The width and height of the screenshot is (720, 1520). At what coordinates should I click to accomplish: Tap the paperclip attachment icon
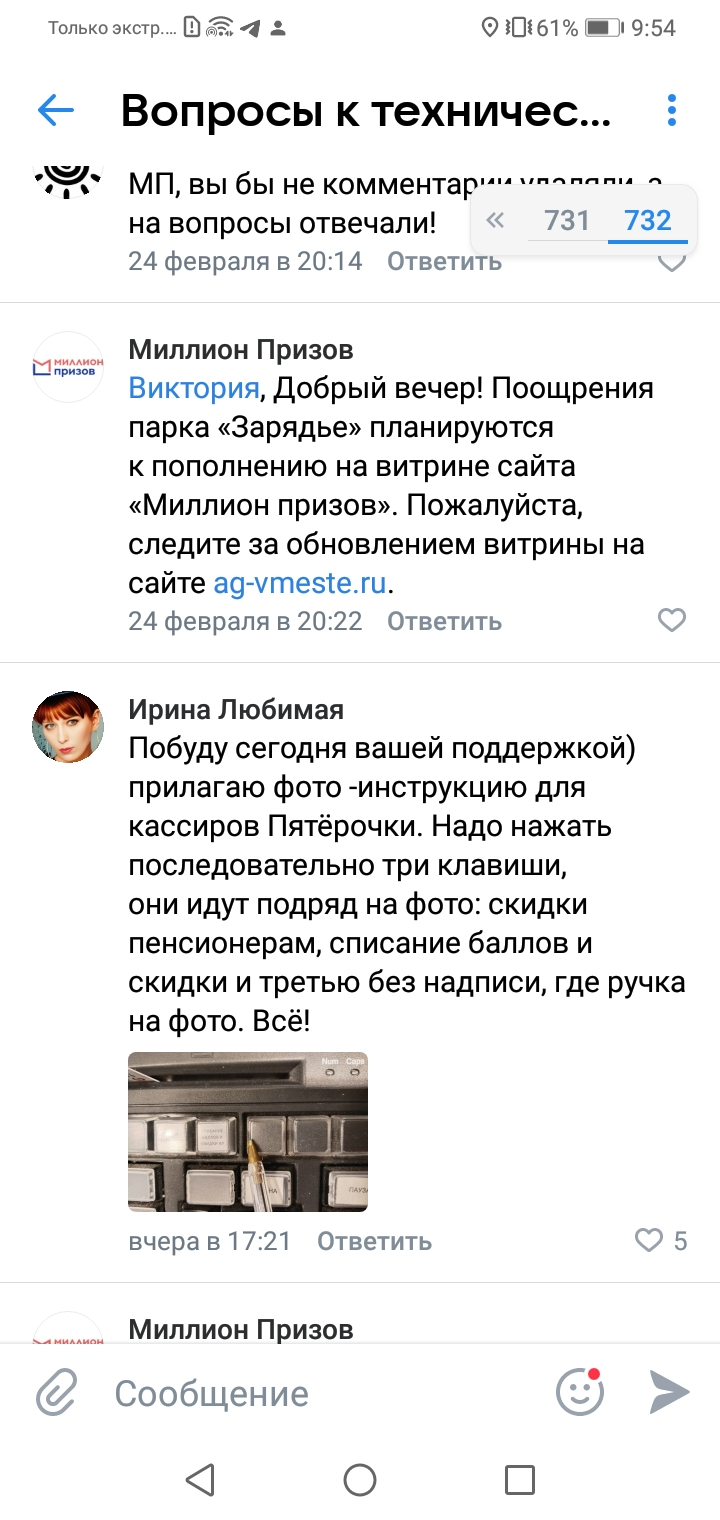click(x=57, y=1392)
